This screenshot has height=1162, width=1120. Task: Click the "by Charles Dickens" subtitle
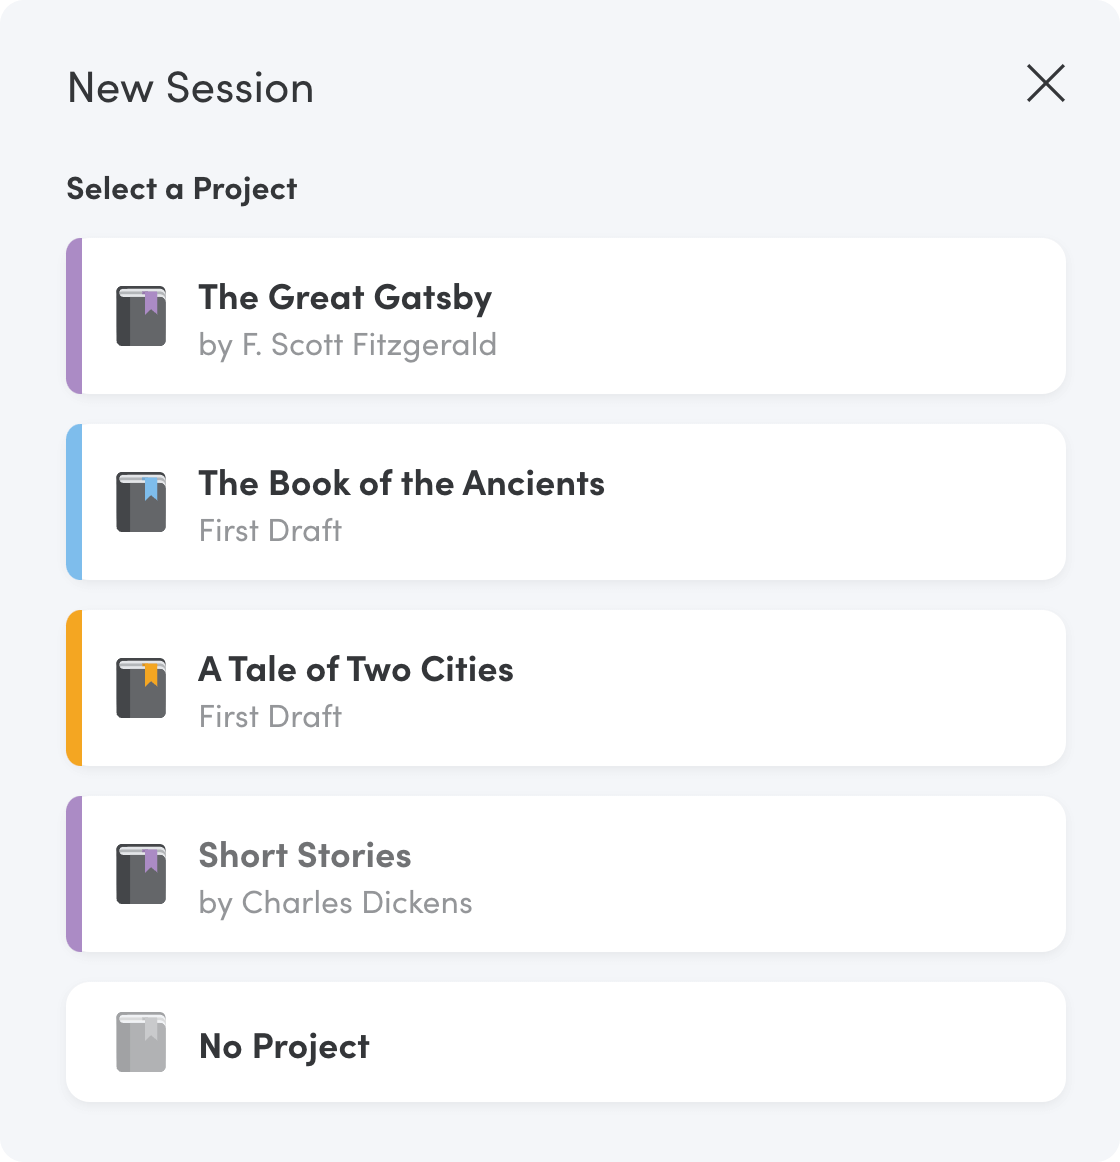[336, 903]
